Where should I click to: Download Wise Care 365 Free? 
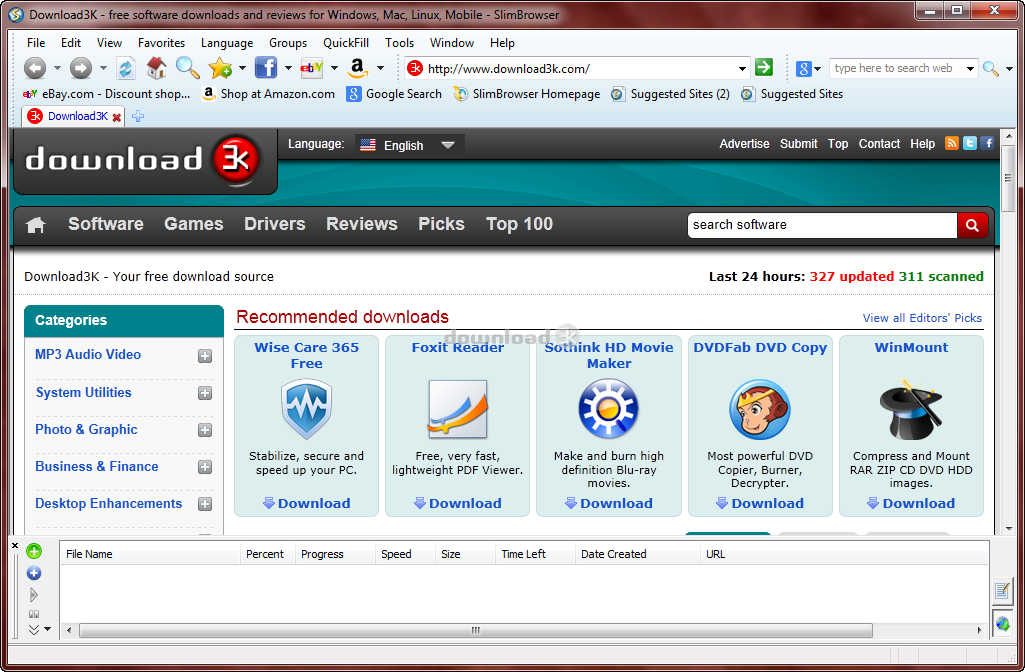point(306,503)
